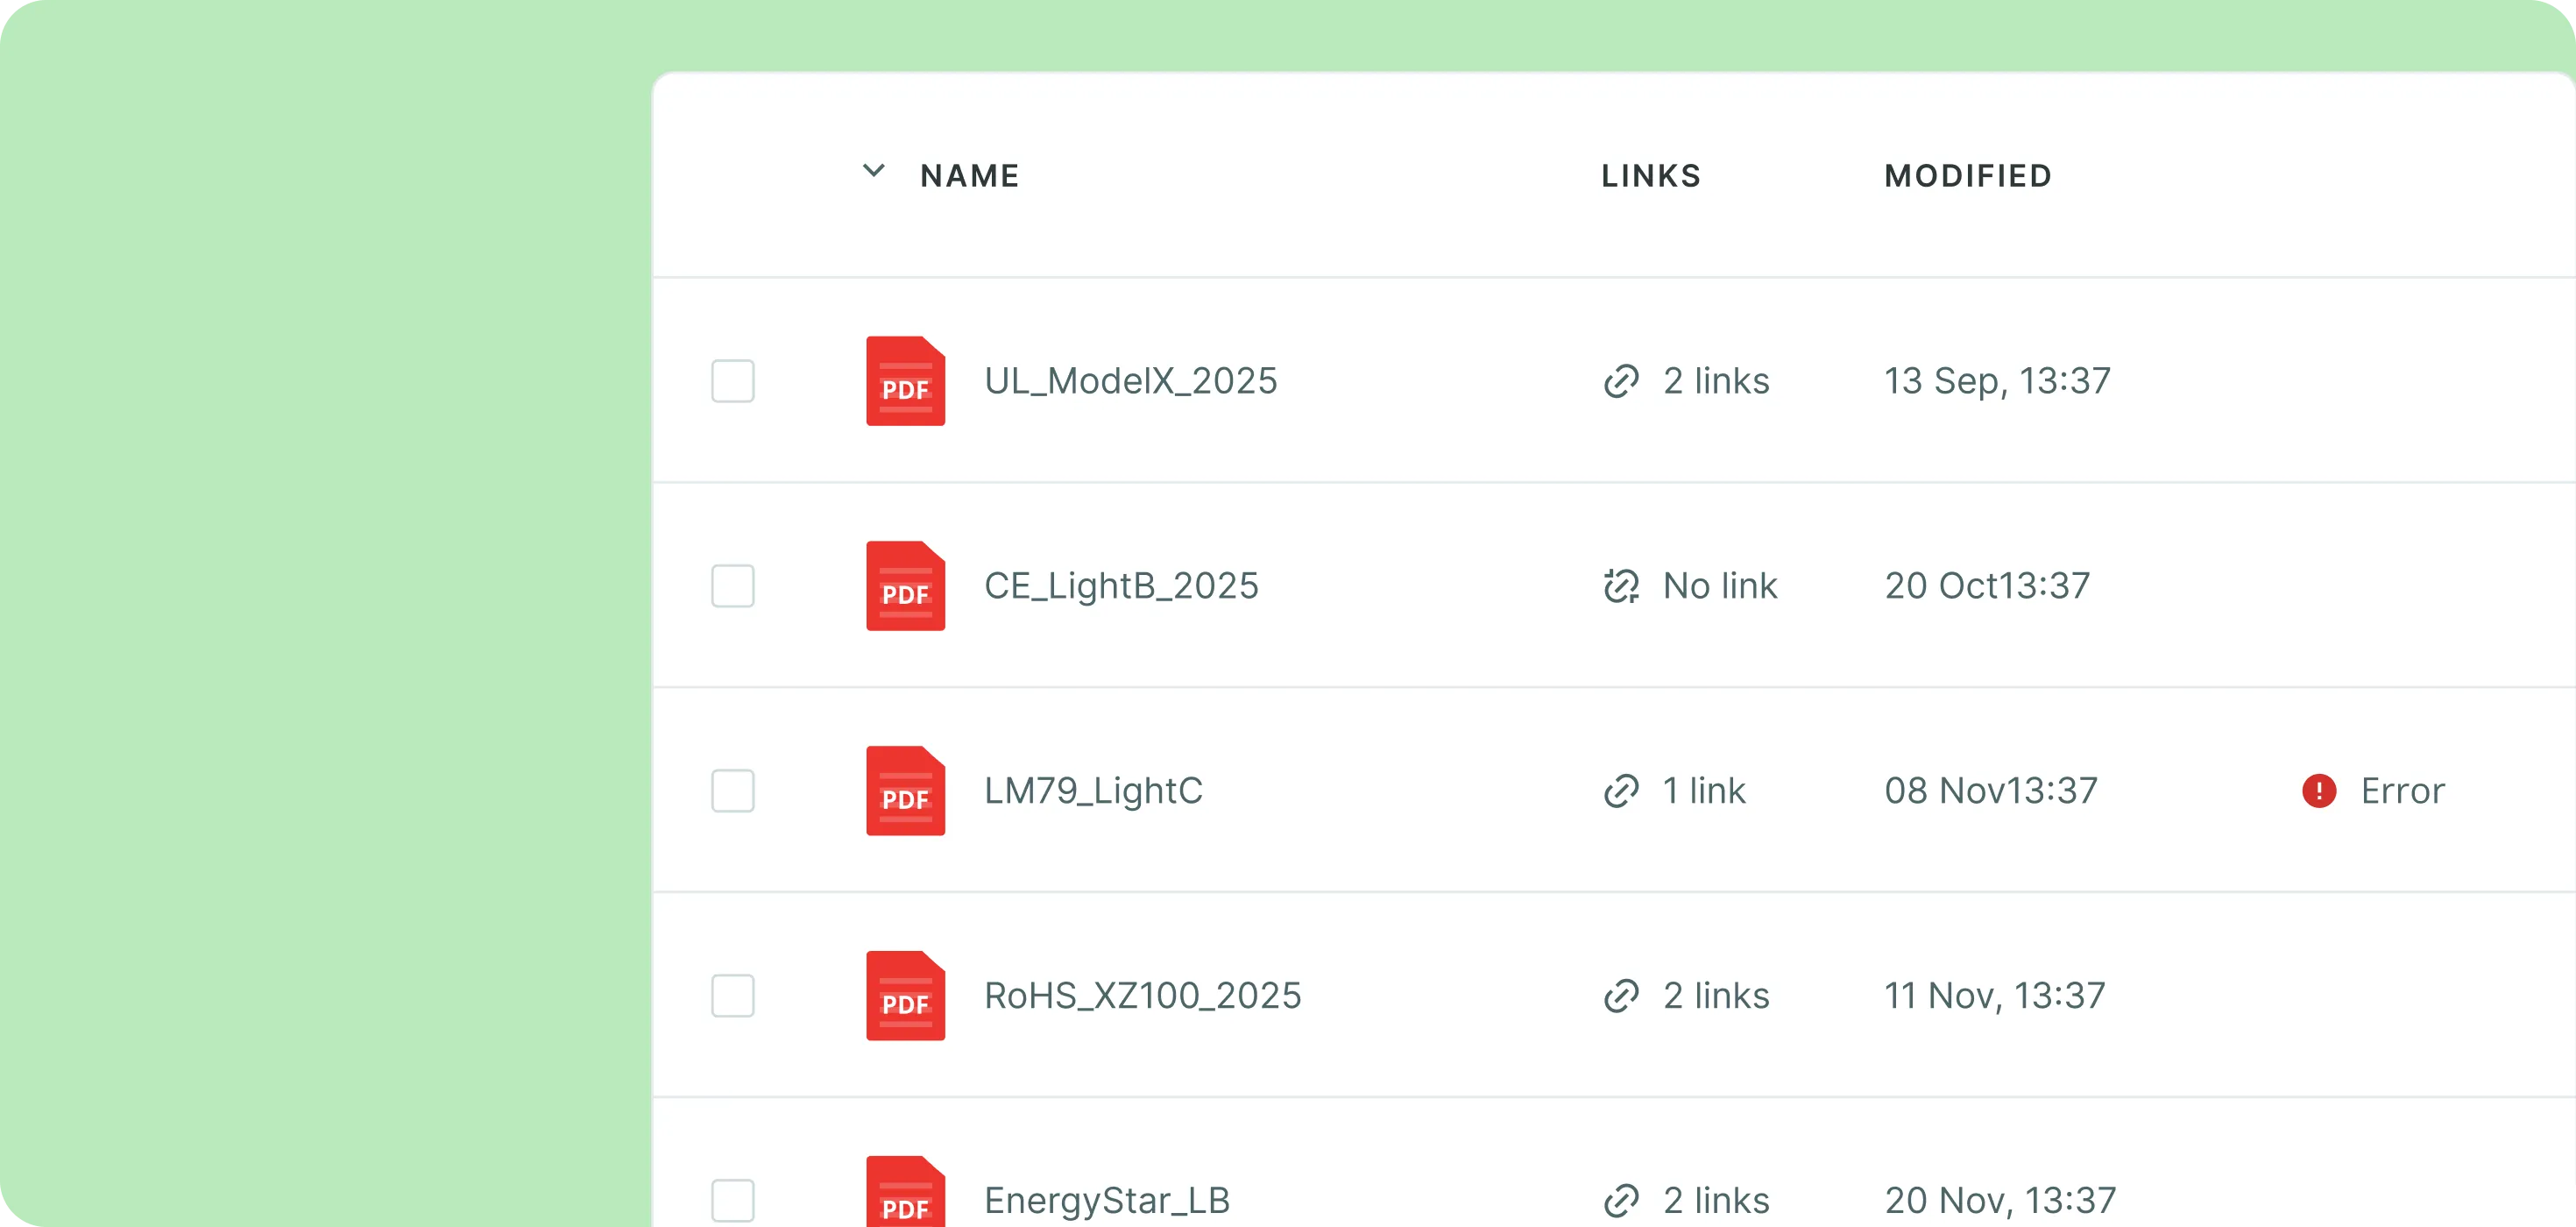Click the PDF icon for UL_ModelX_2025
The height and width of the screenshot is (1227, 2576).
(905, 381)
